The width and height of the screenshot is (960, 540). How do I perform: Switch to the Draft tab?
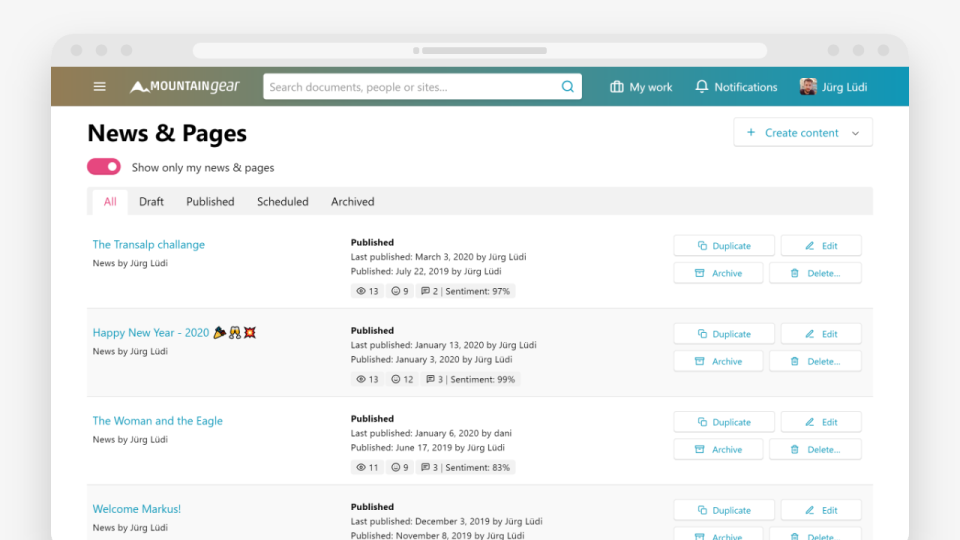click(x=151, y=201)
